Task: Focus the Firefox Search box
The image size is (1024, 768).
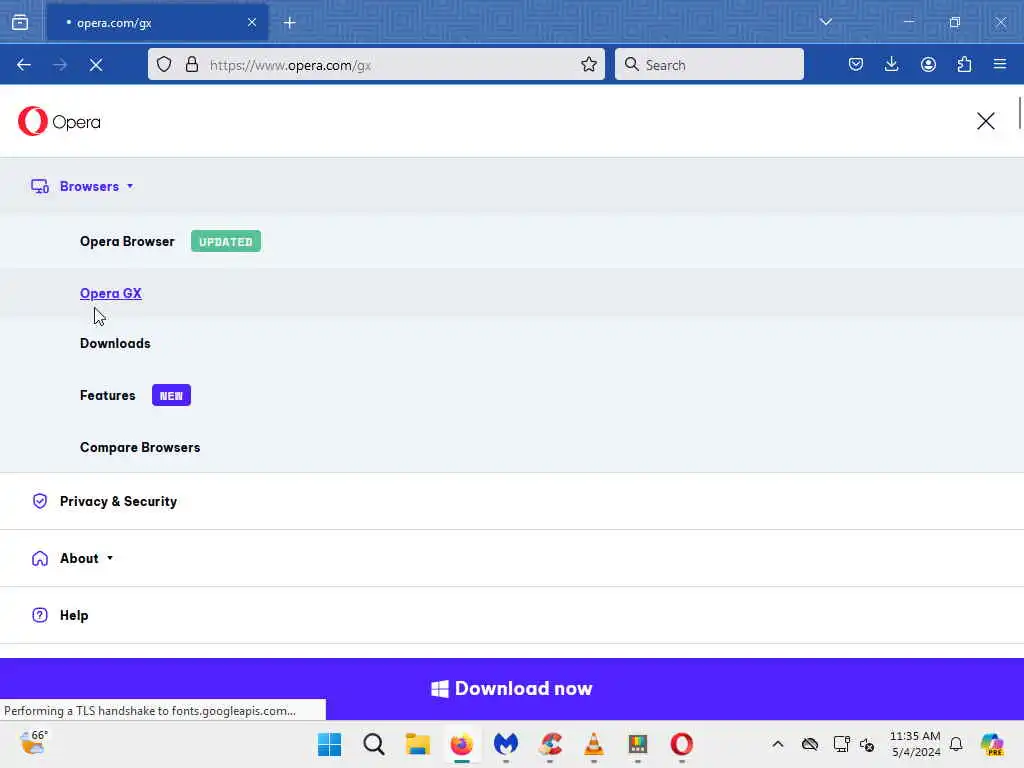Action: [x=709, y=65]
